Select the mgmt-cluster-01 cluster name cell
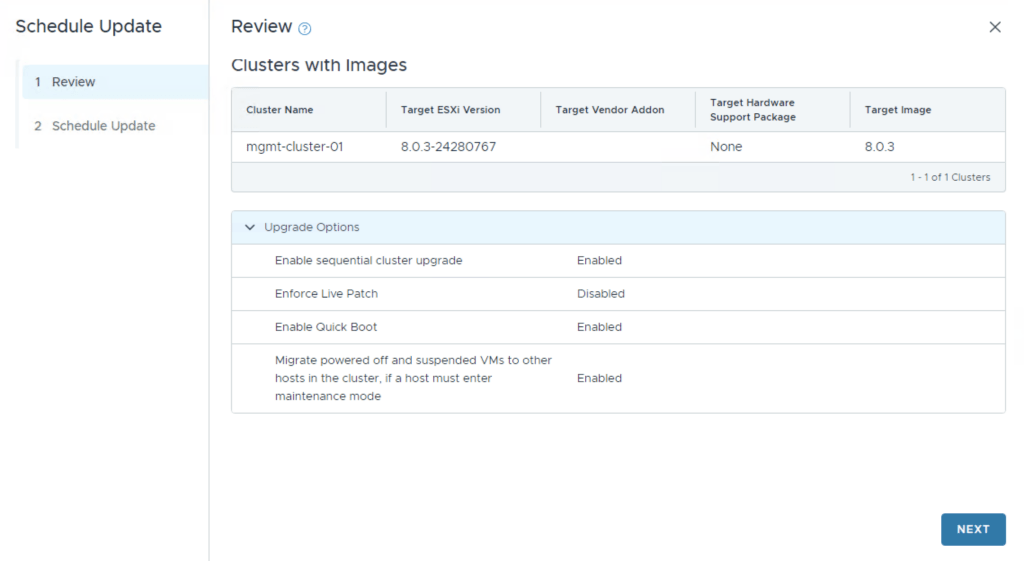 pyautogui.click(x=295, y=147)
